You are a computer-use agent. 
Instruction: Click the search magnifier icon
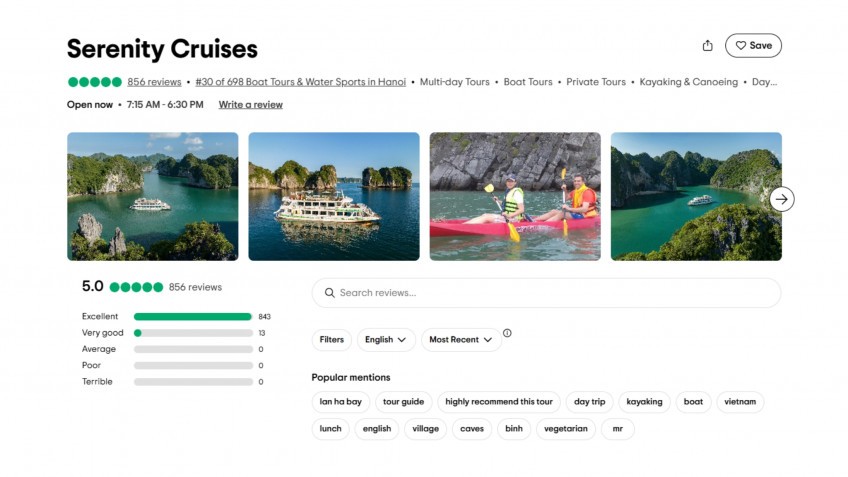click(328, 293)
